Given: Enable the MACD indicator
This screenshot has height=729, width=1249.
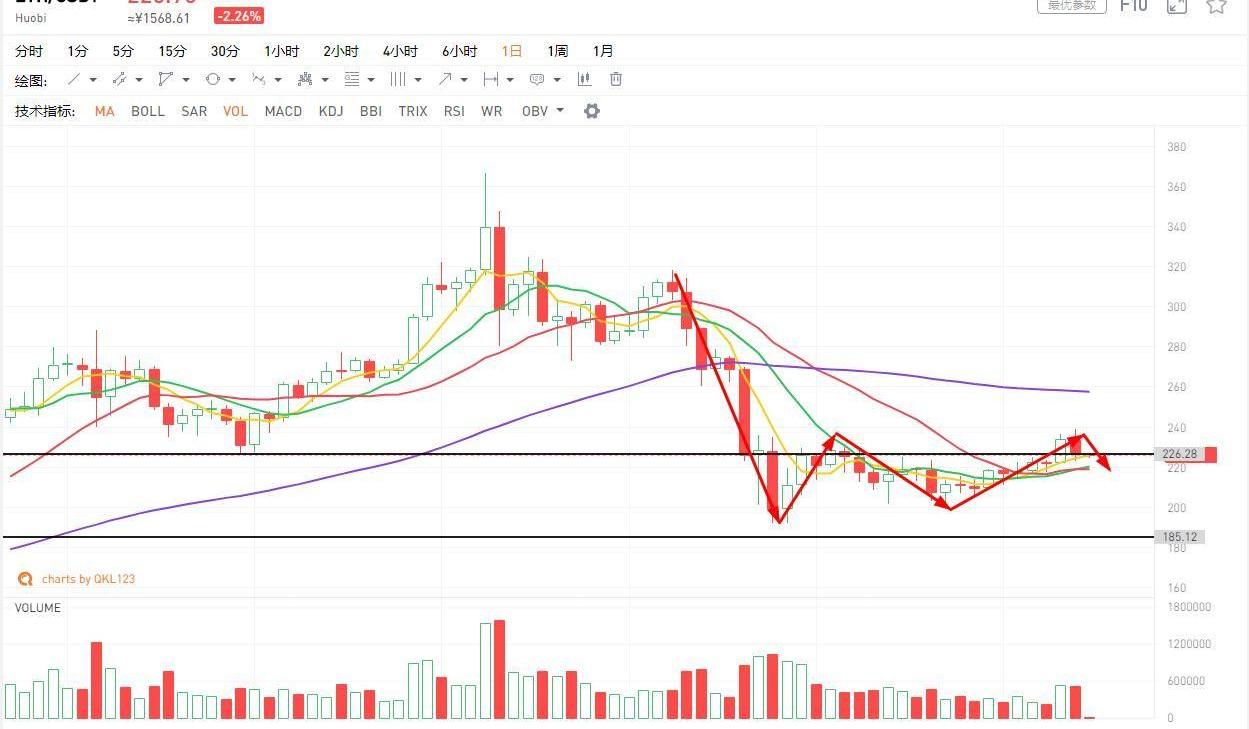Looking at the screenshot, I should coord(283,111).
